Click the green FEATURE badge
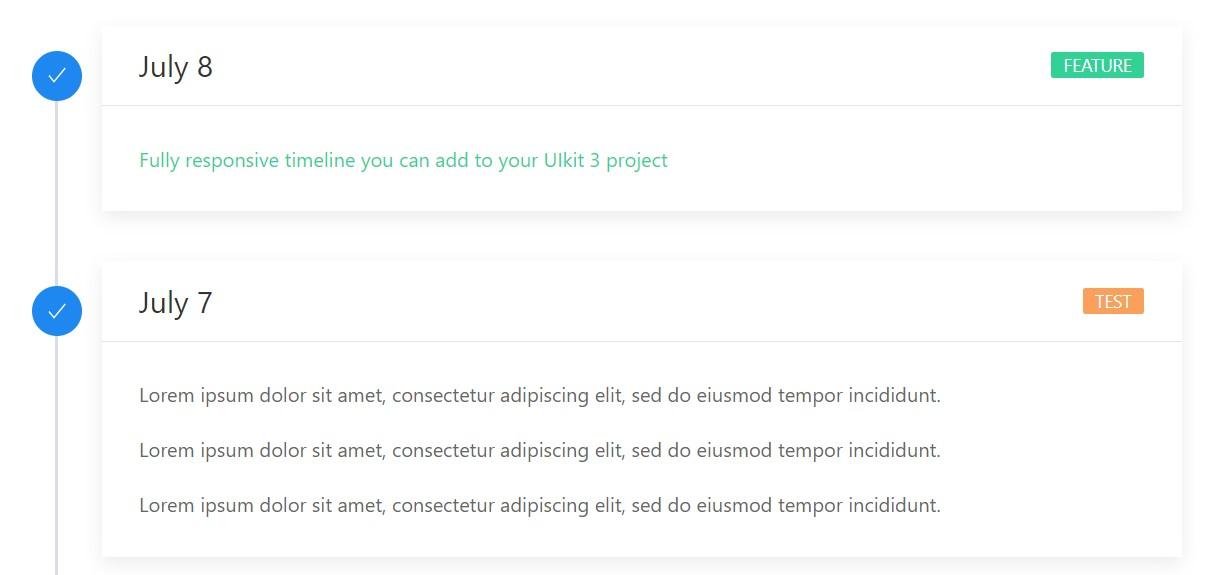Image resolution: width=1210 pixels, height=575 pixels. point(1097,66)
